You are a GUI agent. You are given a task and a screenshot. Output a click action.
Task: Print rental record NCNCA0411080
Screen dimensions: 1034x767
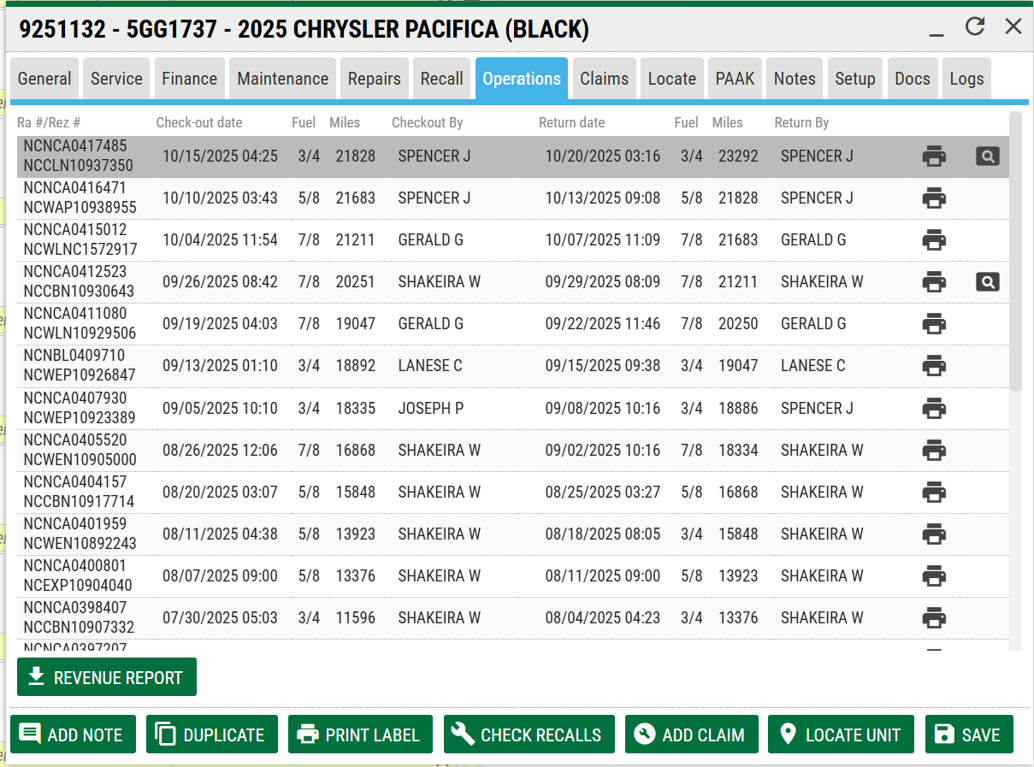click(934, 324)
